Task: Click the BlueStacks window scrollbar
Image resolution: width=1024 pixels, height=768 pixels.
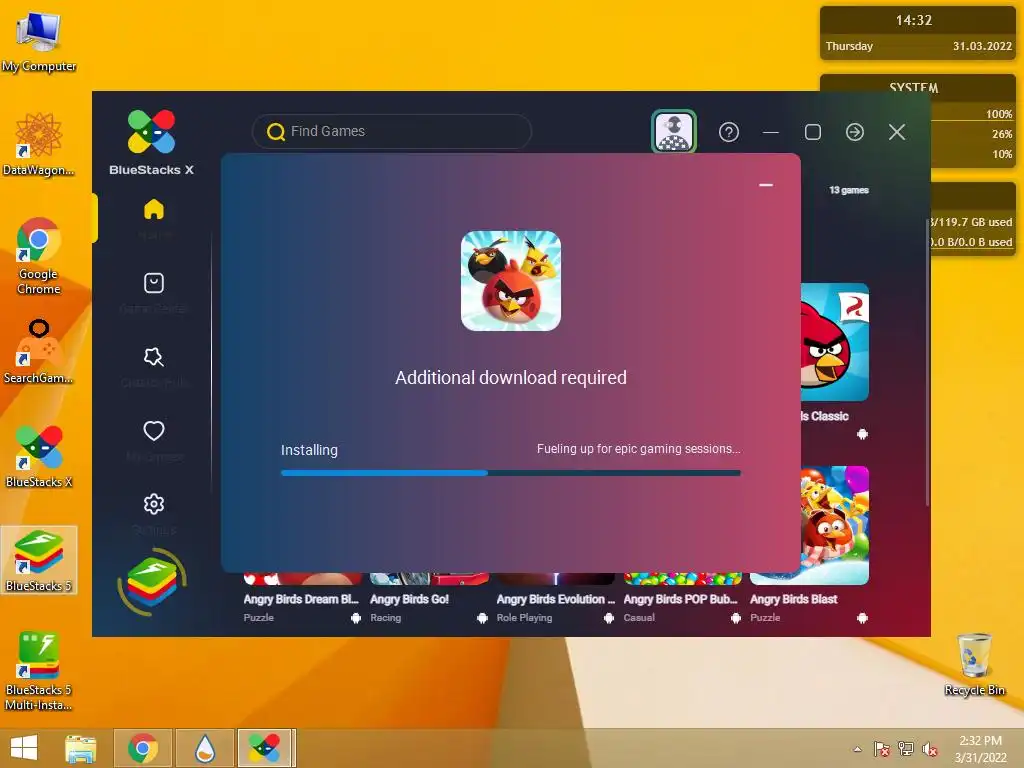Action: pyautogui.click(x=927, y=362)
